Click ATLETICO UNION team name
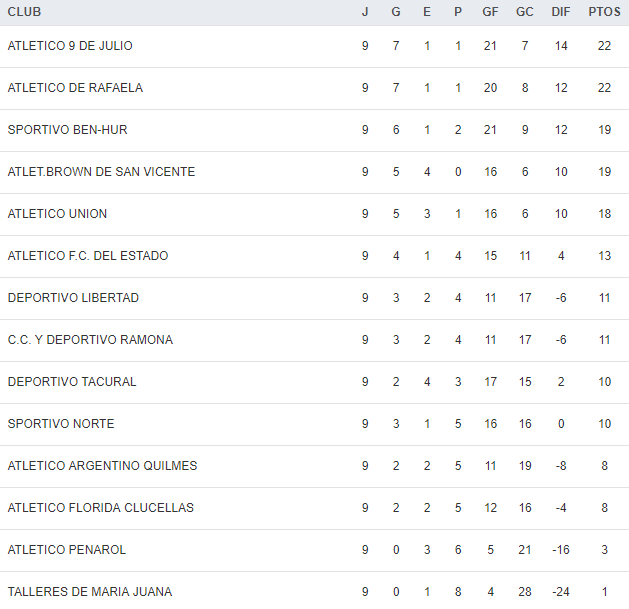629x609 pixels. click(57, 214)
